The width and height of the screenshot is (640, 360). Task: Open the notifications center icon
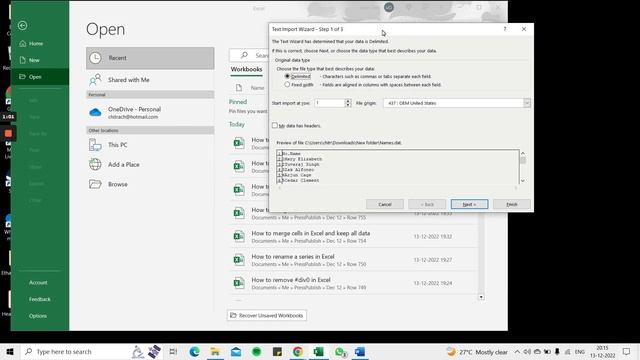[x=627, y=352]
